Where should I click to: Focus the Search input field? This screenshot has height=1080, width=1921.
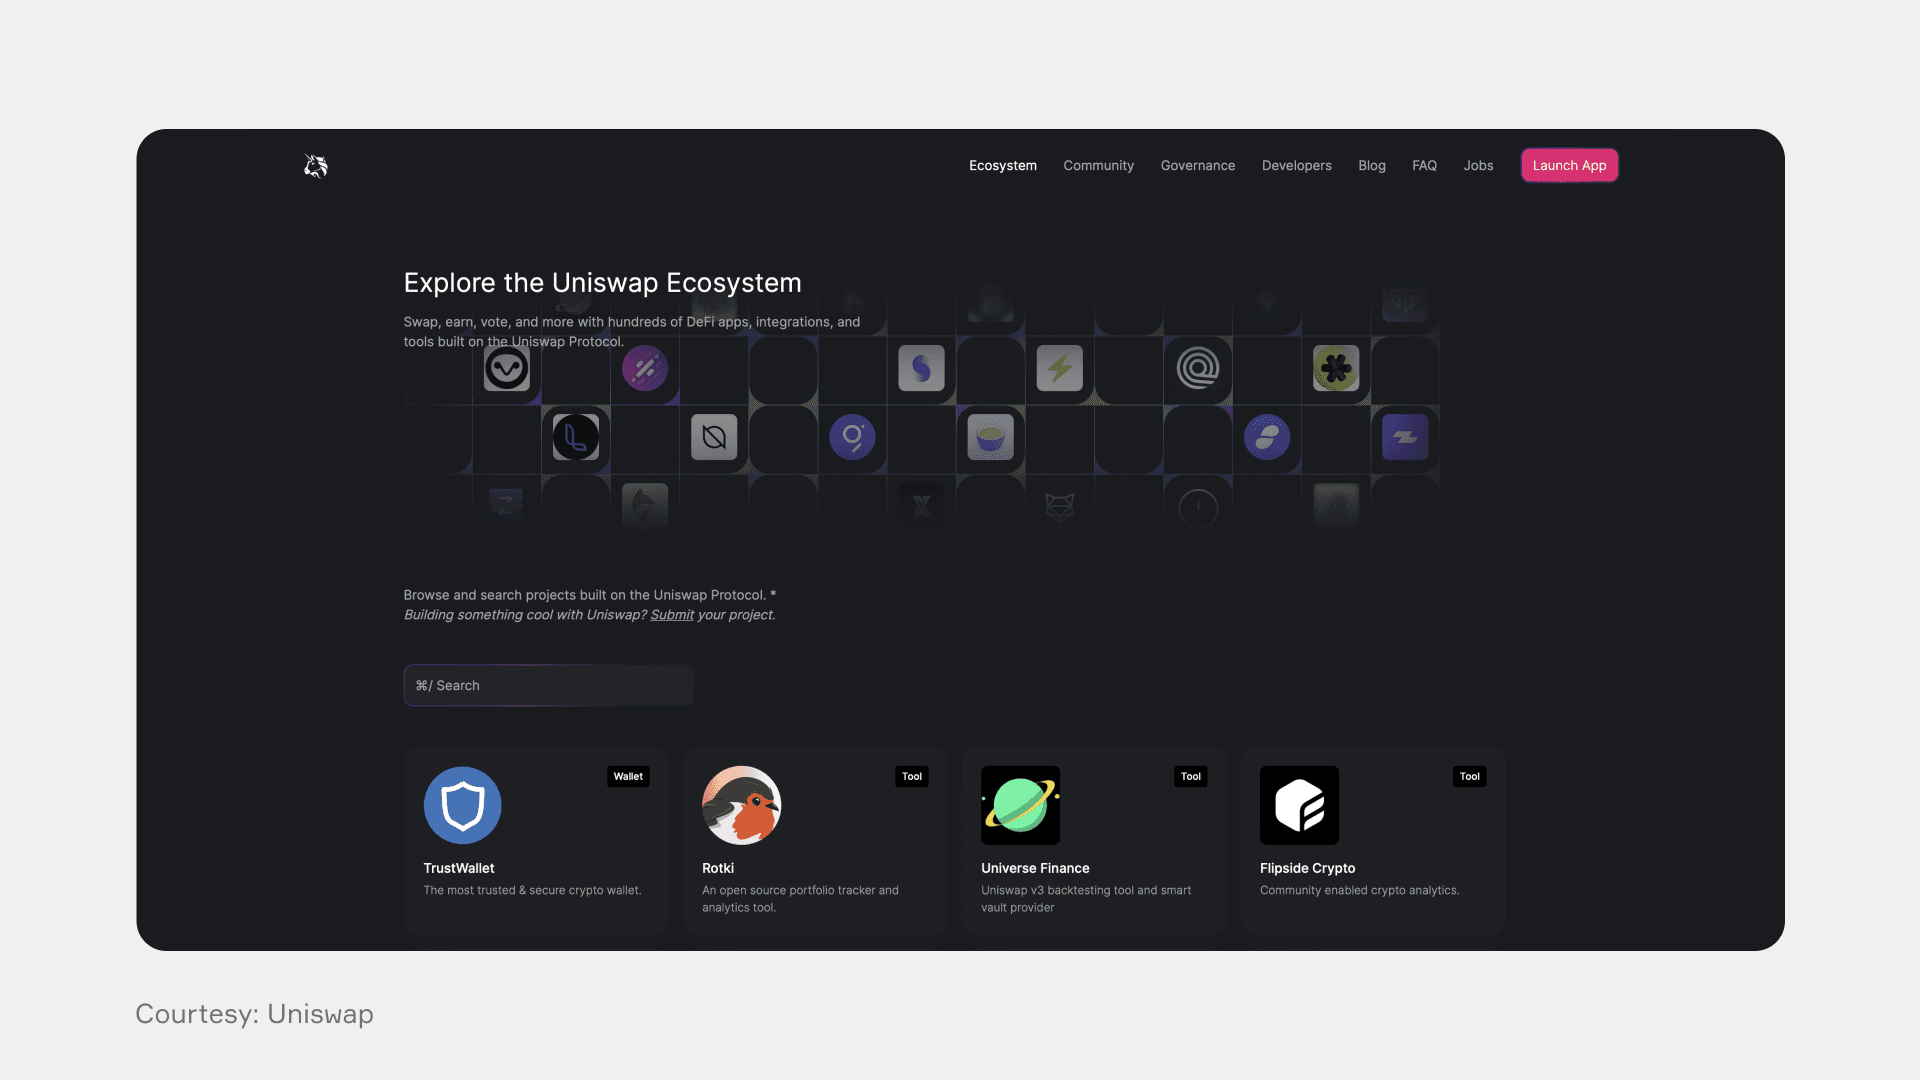(x=548, y=686)
